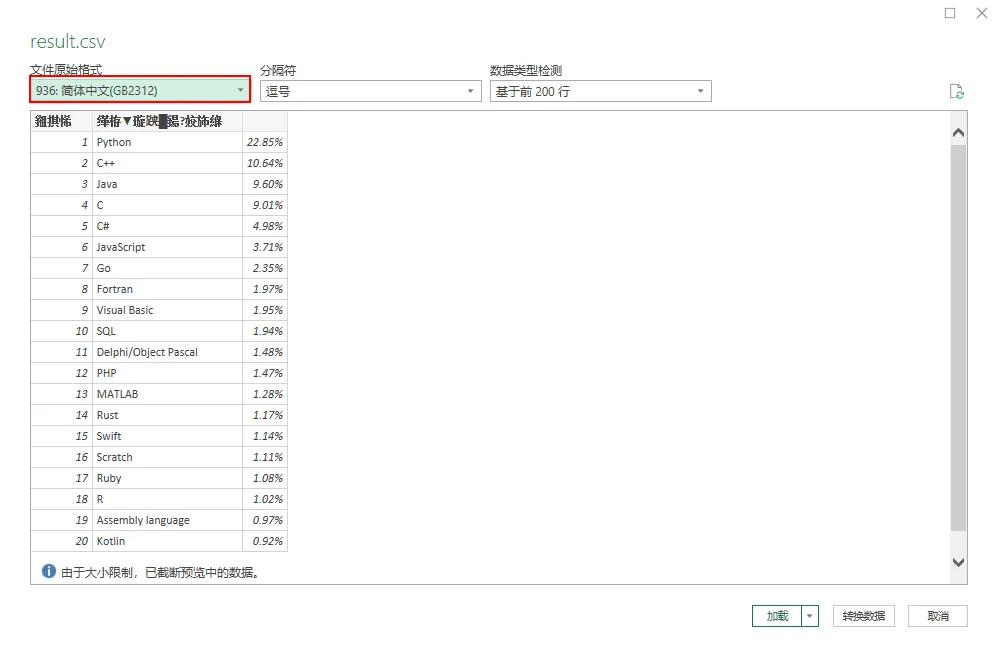Open the file origin encoding dropdown
998x657 pixels.
point(140,91)
